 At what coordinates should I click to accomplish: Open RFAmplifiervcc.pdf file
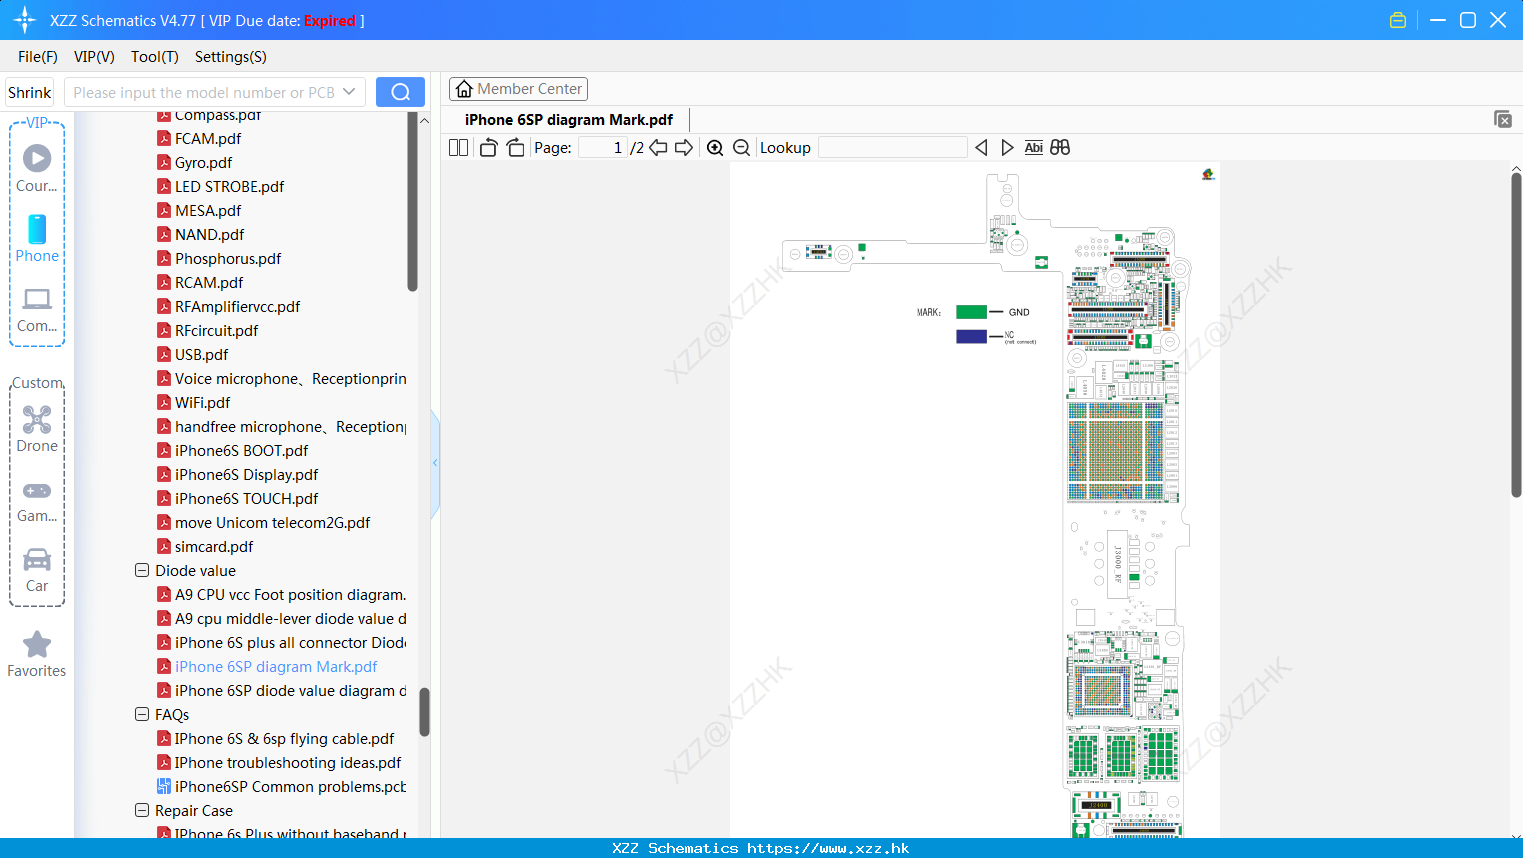click(x=238, y=307)
